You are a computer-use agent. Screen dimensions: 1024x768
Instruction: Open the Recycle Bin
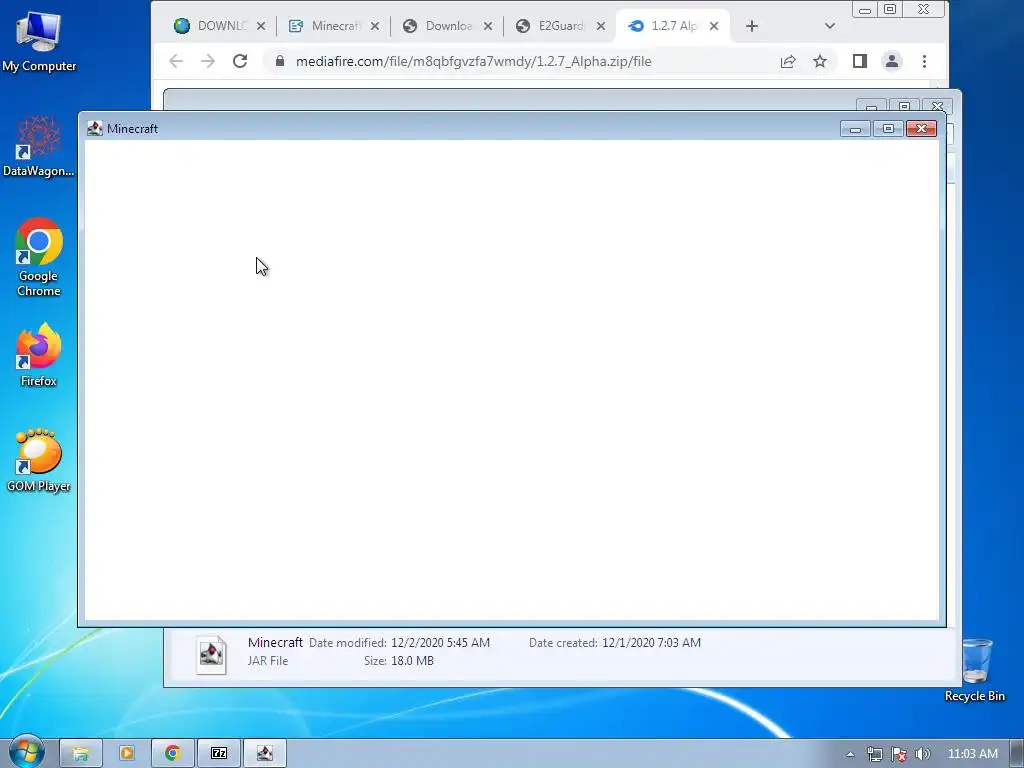coord(975,670)
